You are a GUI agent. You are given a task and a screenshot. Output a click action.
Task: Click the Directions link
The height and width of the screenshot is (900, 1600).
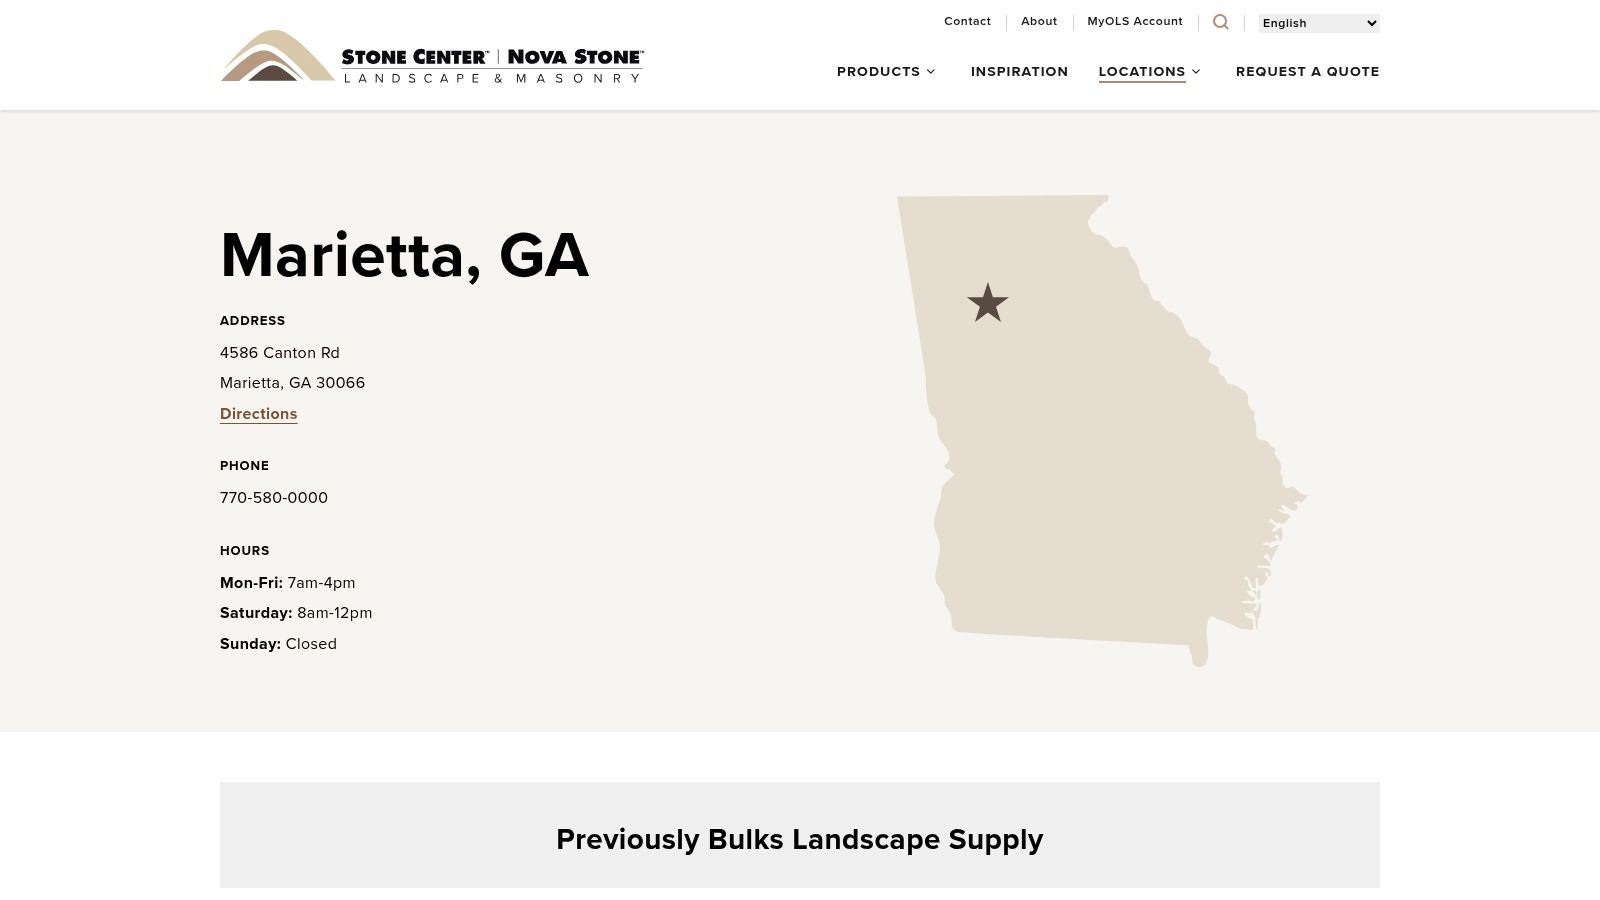coord(258,413)
